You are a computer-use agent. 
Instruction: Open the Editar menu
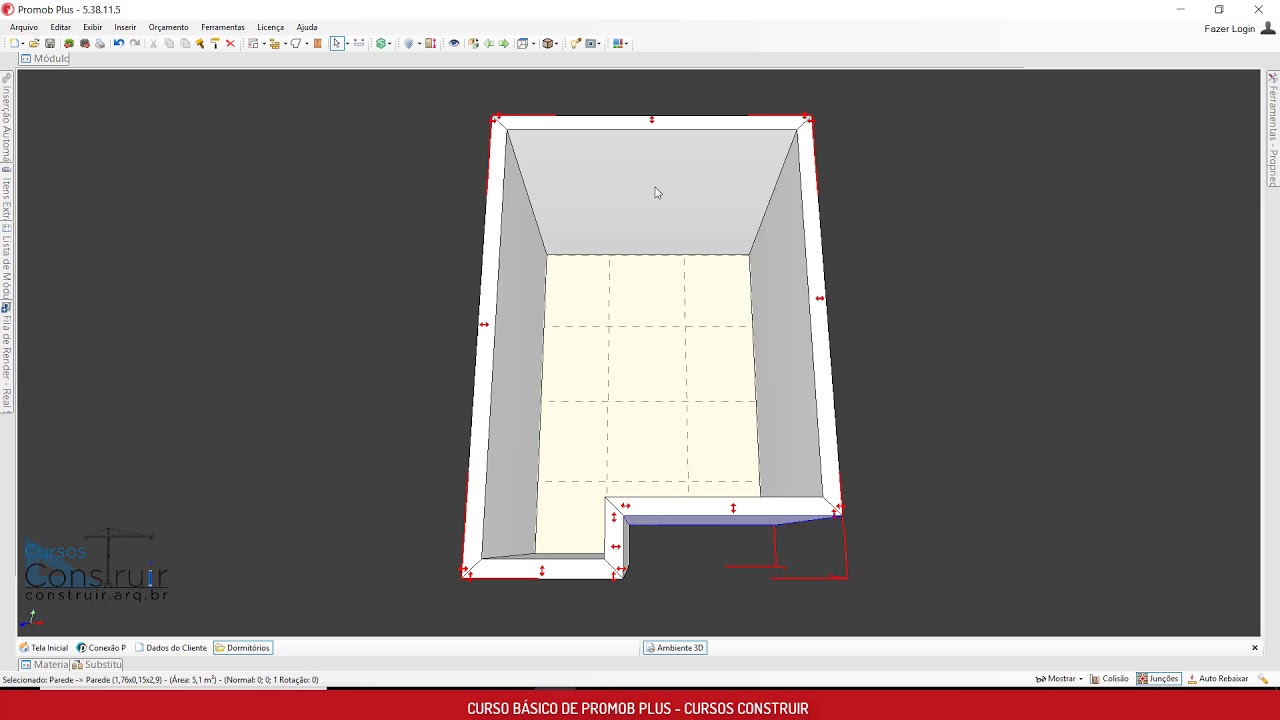[61, 27]
